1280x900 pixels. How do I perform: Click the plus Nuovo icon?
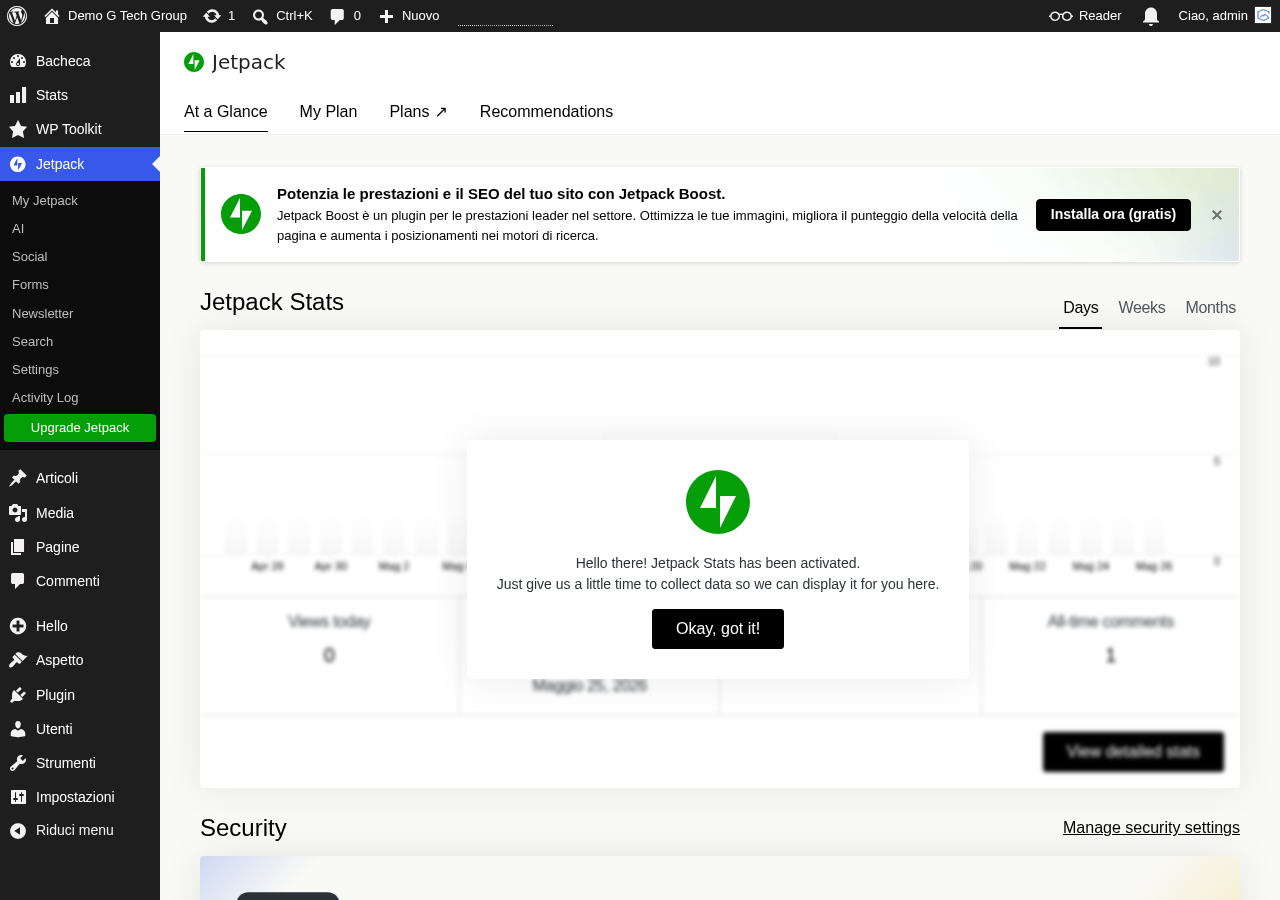pos(386,16)
